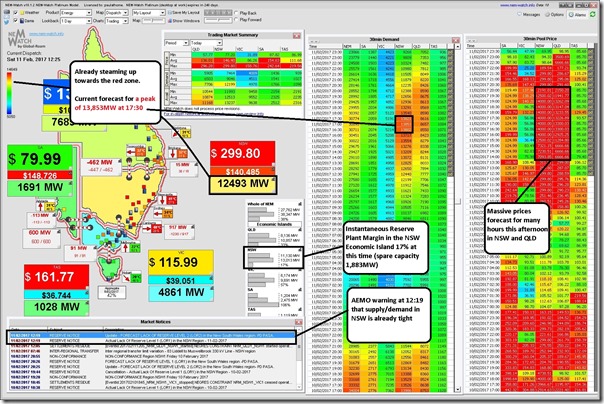Click the Show Windows button
Screen dimensions: 604x404
click(184, 20)
